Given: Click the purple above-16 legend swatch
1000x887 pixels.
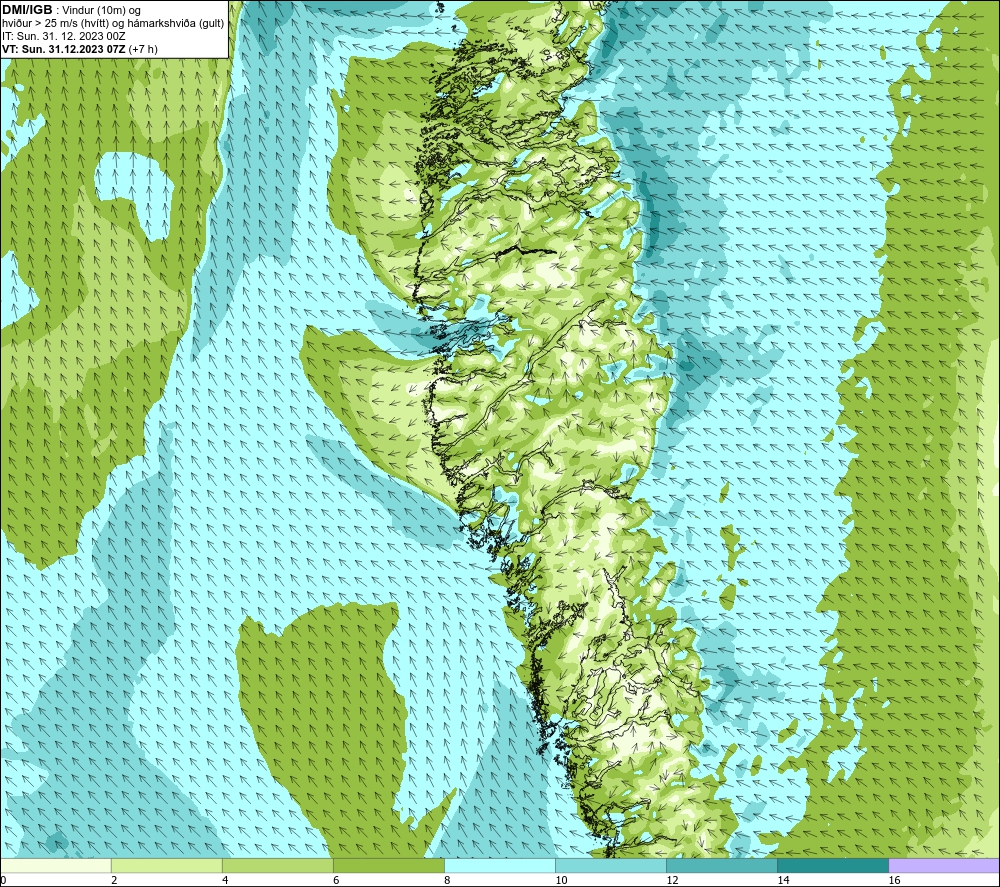Looking at the screenshot, I should (x=944, y=865).
